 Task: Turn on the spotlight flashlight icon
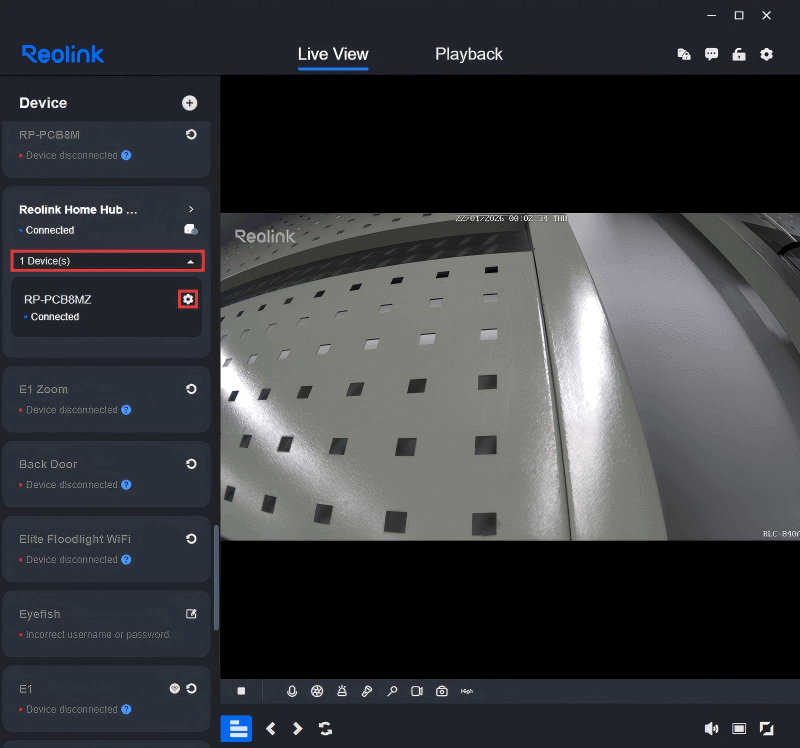coord(367,691)
